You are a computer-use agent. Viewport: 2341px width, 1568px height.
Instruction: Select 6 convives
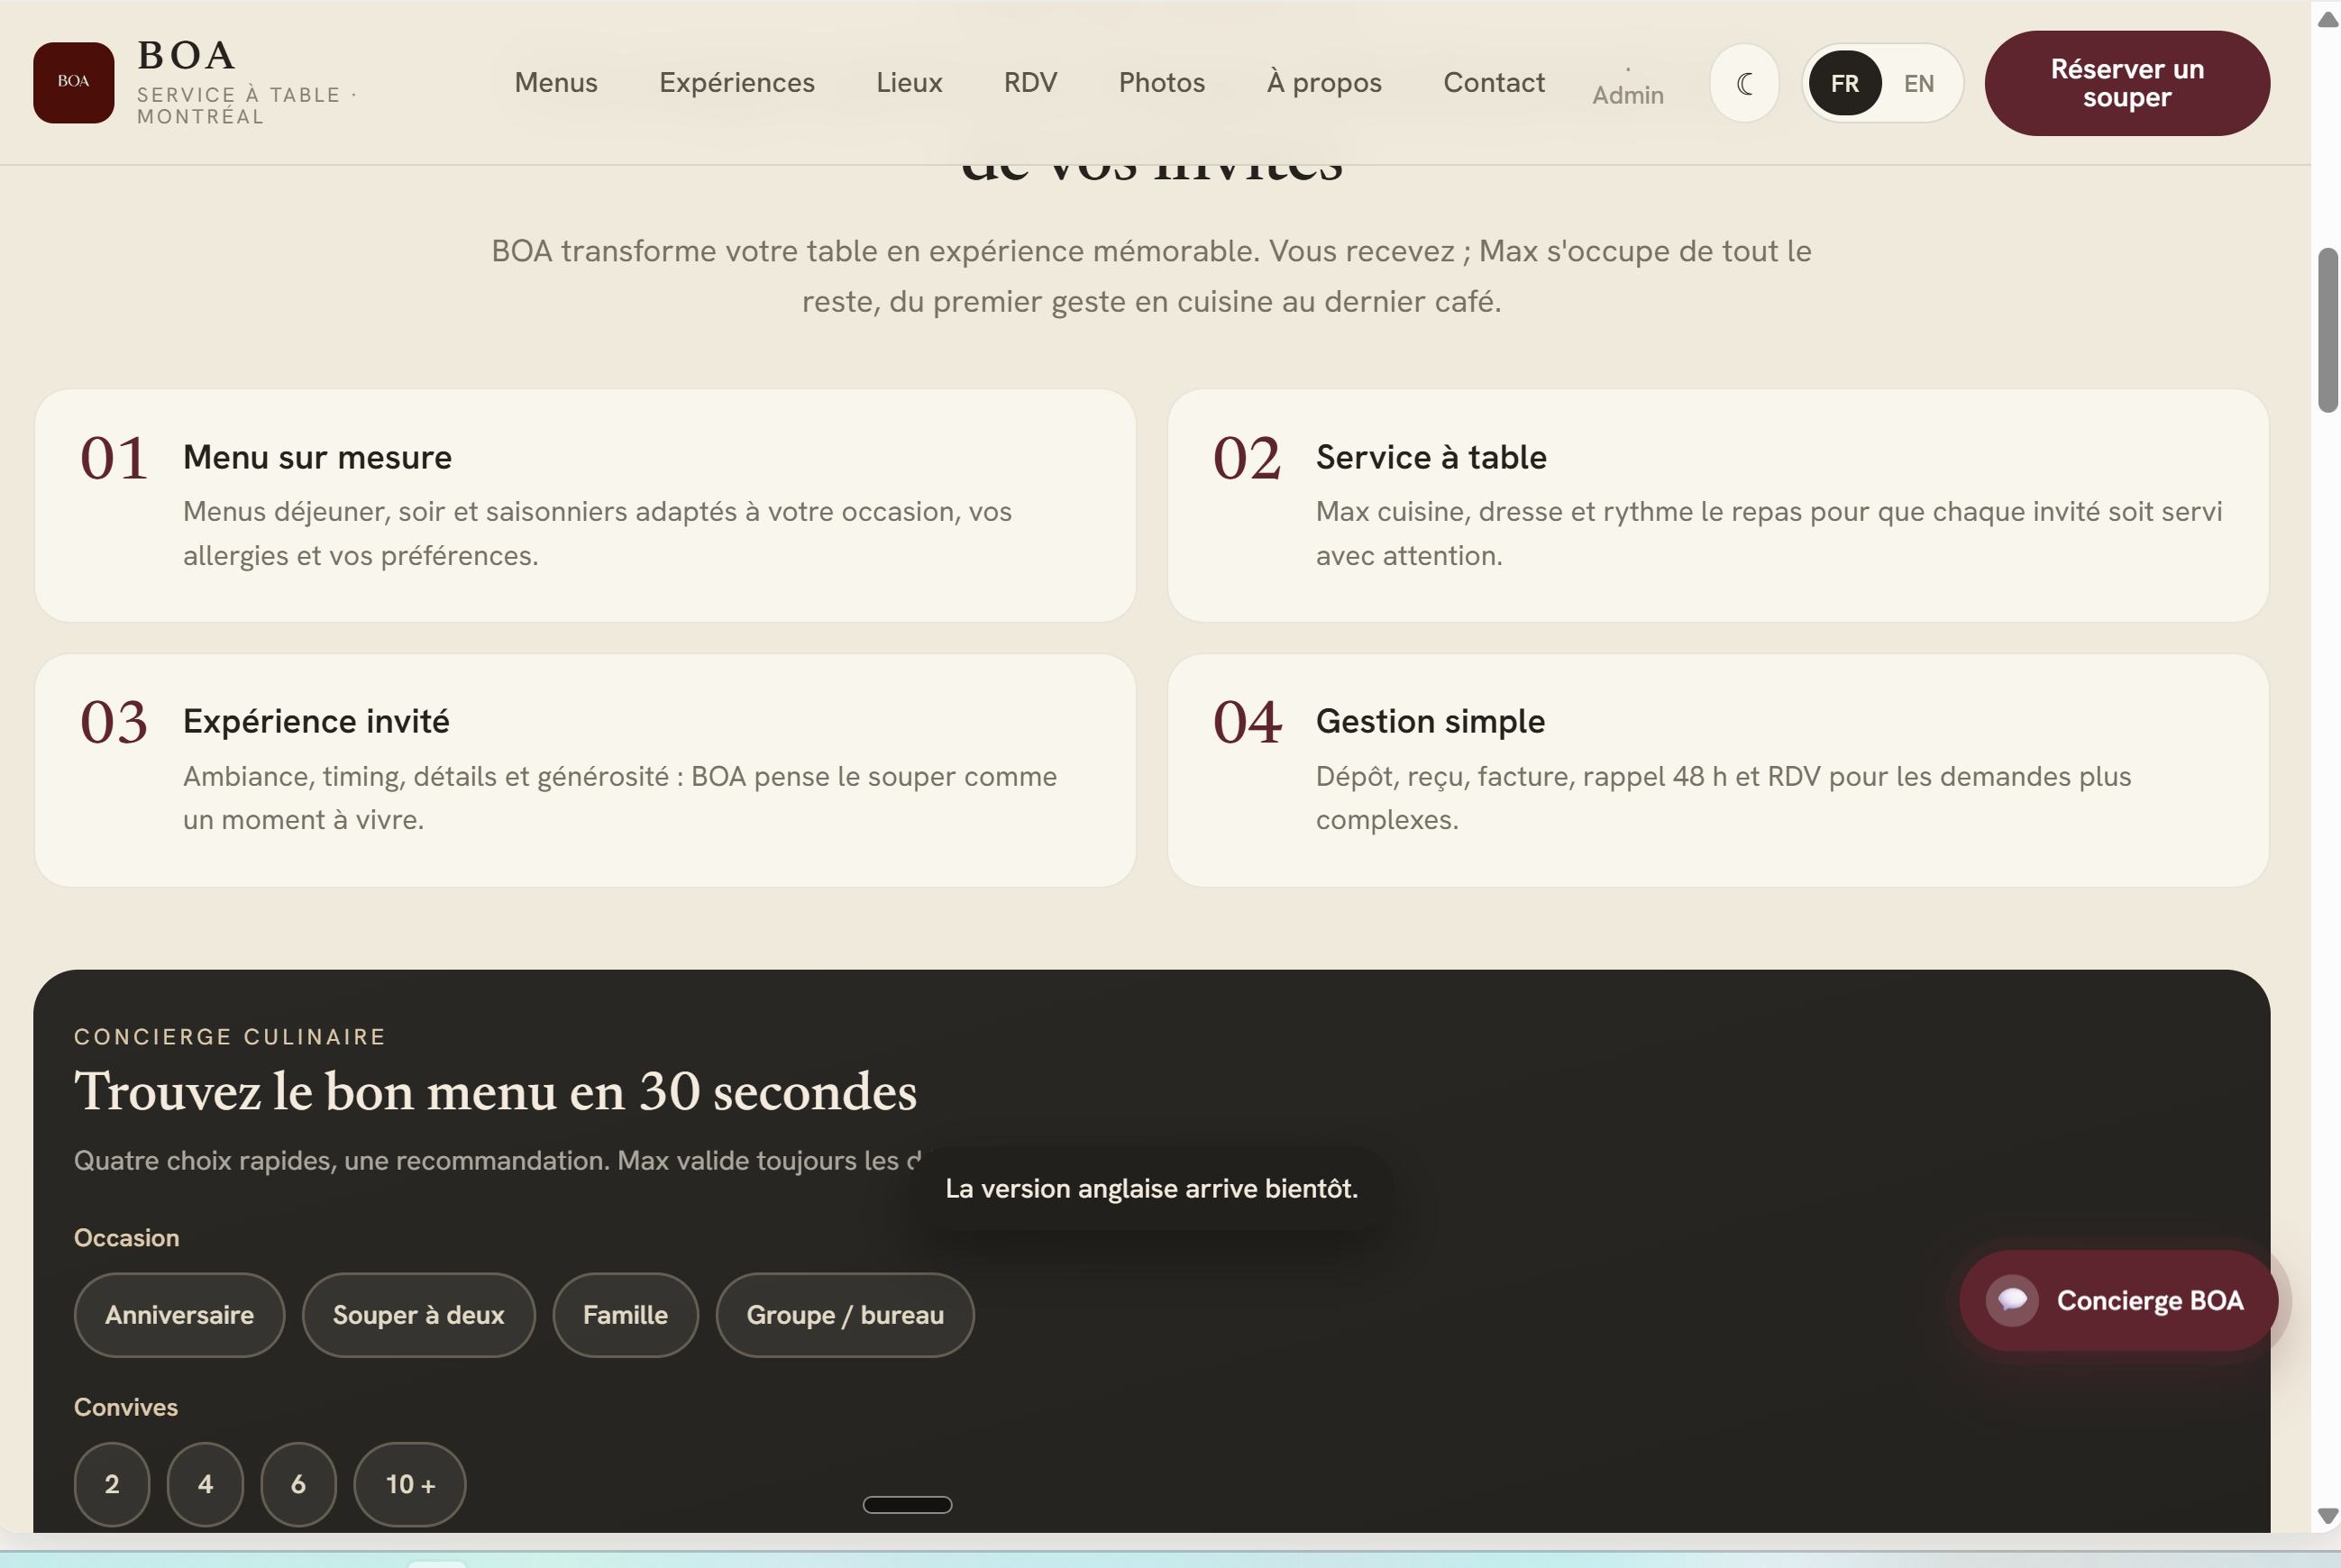tap(298, 1484)
